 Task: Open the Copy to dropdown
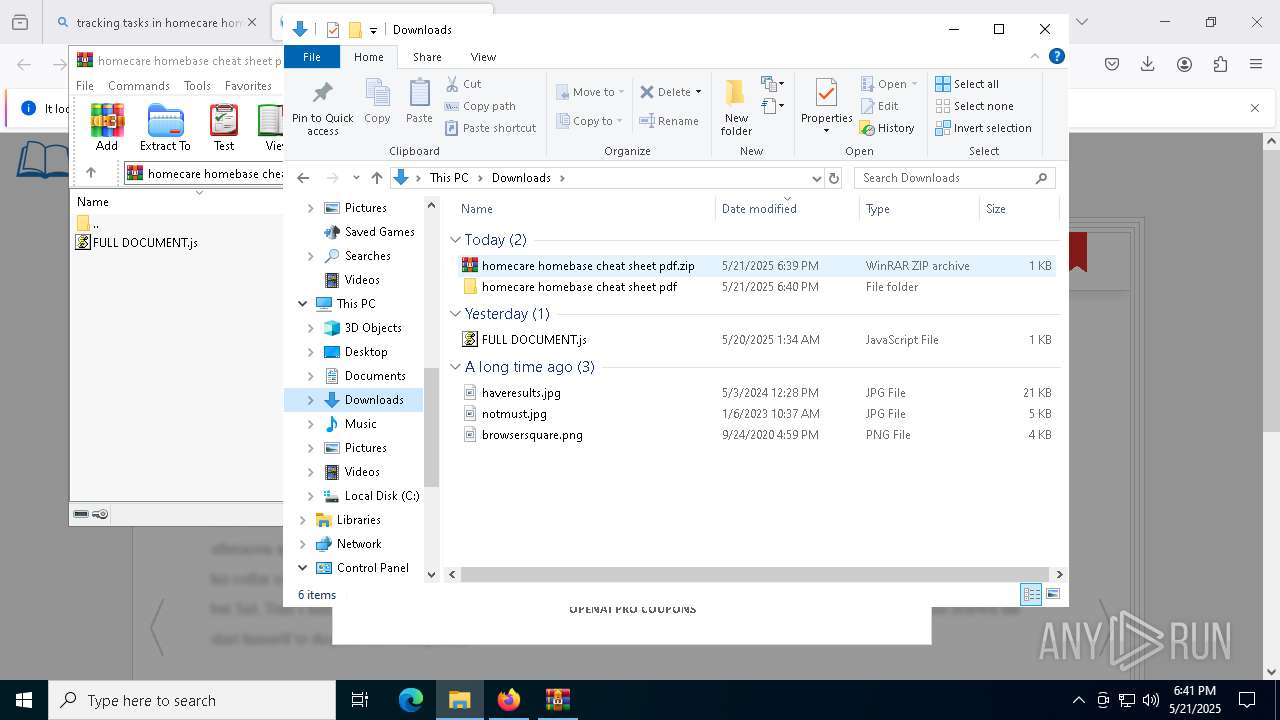click(x=589, y=121)
